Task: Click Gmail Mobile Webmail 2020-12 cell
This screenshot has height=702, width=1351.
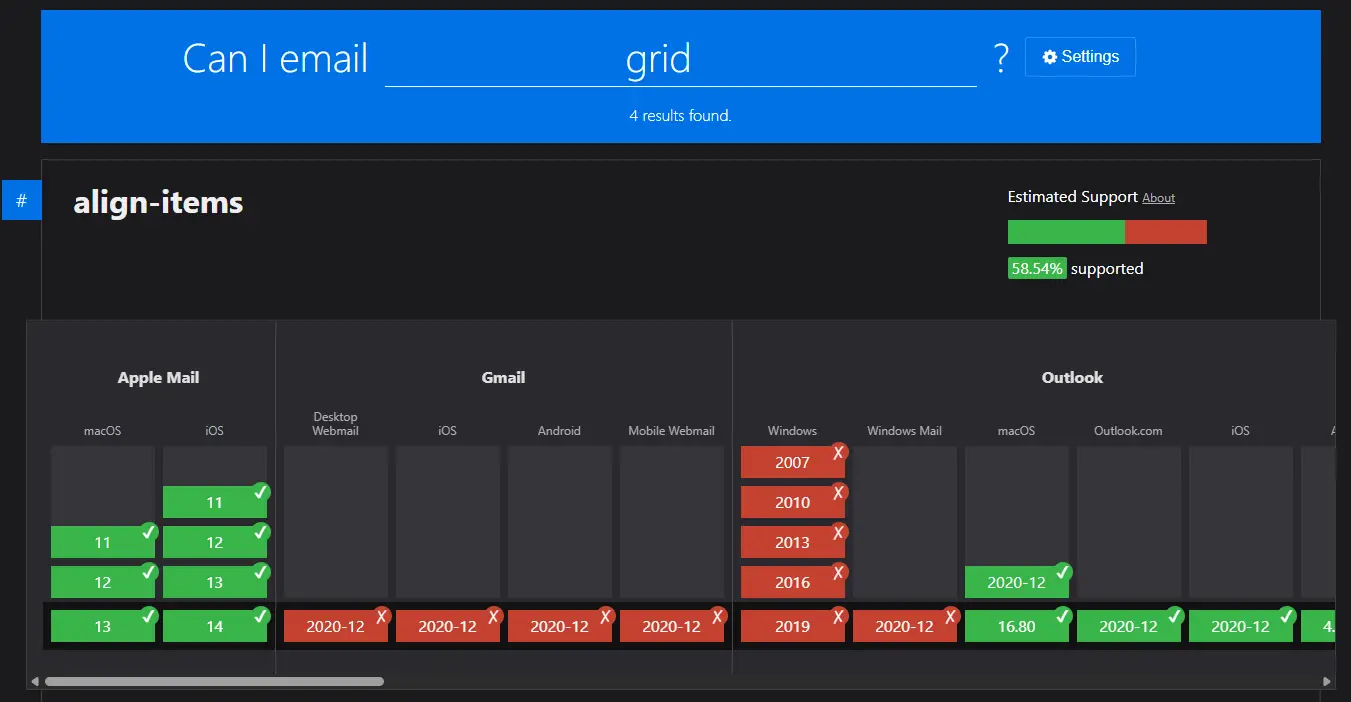Action: coord(672,626)
